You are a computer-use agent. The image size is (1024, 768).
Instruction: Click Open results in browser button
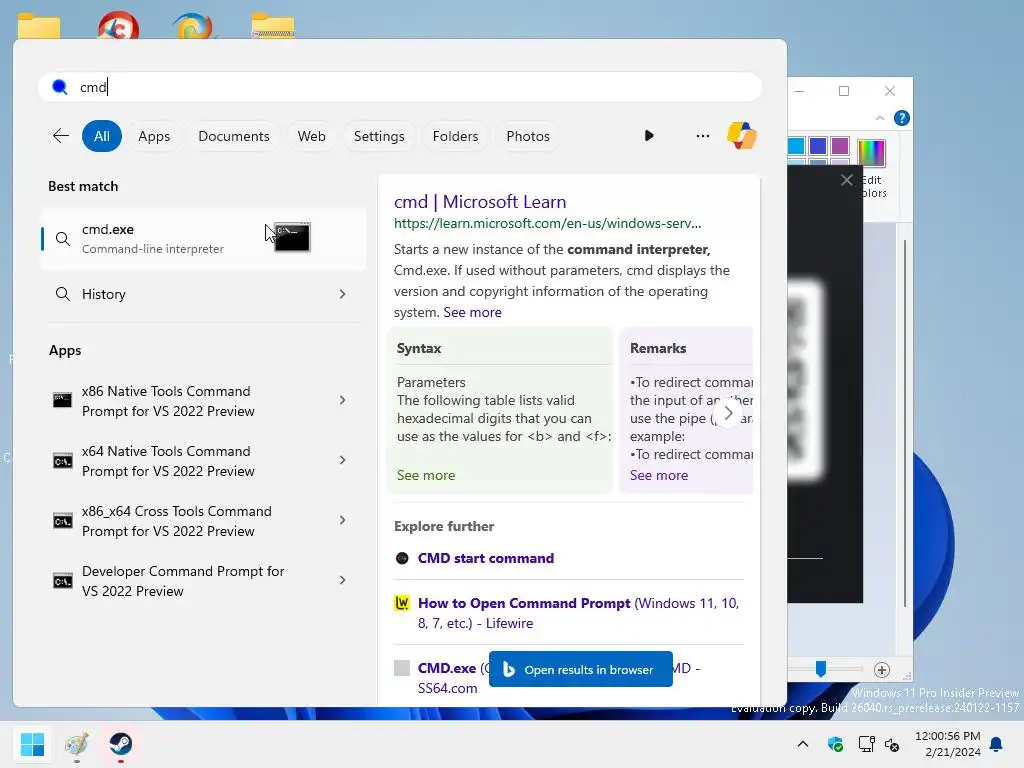pyautogui.click(x=581, y=669)
